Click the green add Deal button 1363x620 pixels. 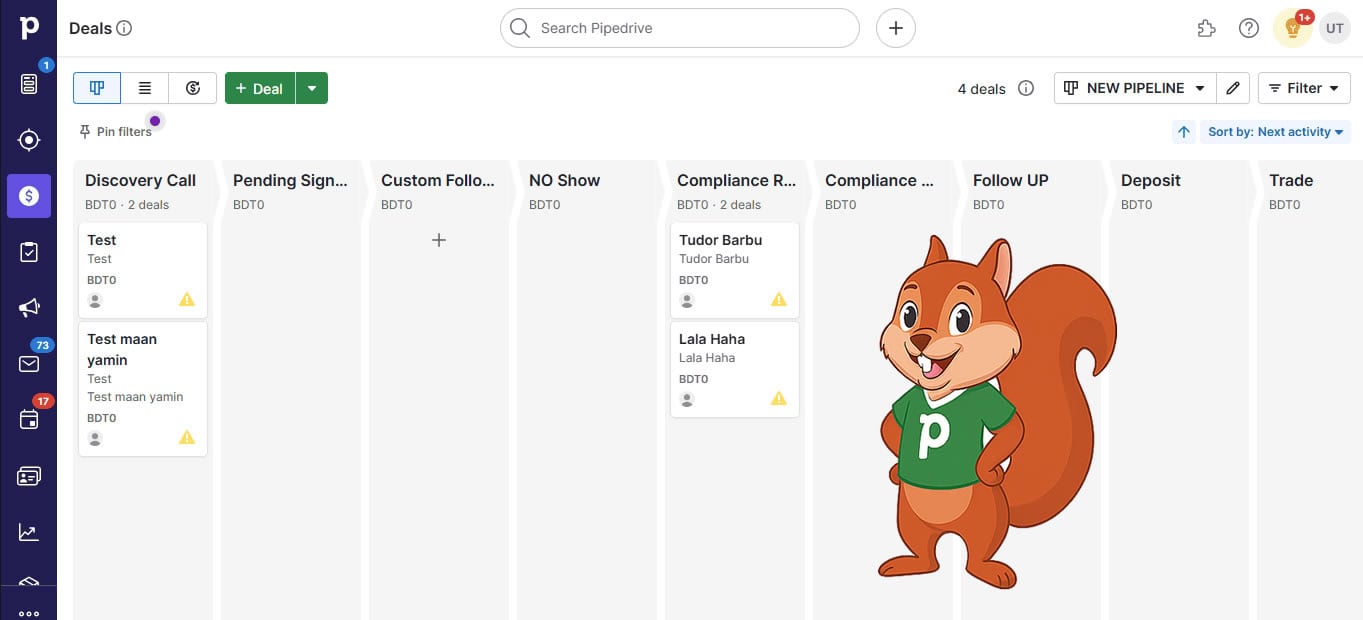click(x=260, y=88)
